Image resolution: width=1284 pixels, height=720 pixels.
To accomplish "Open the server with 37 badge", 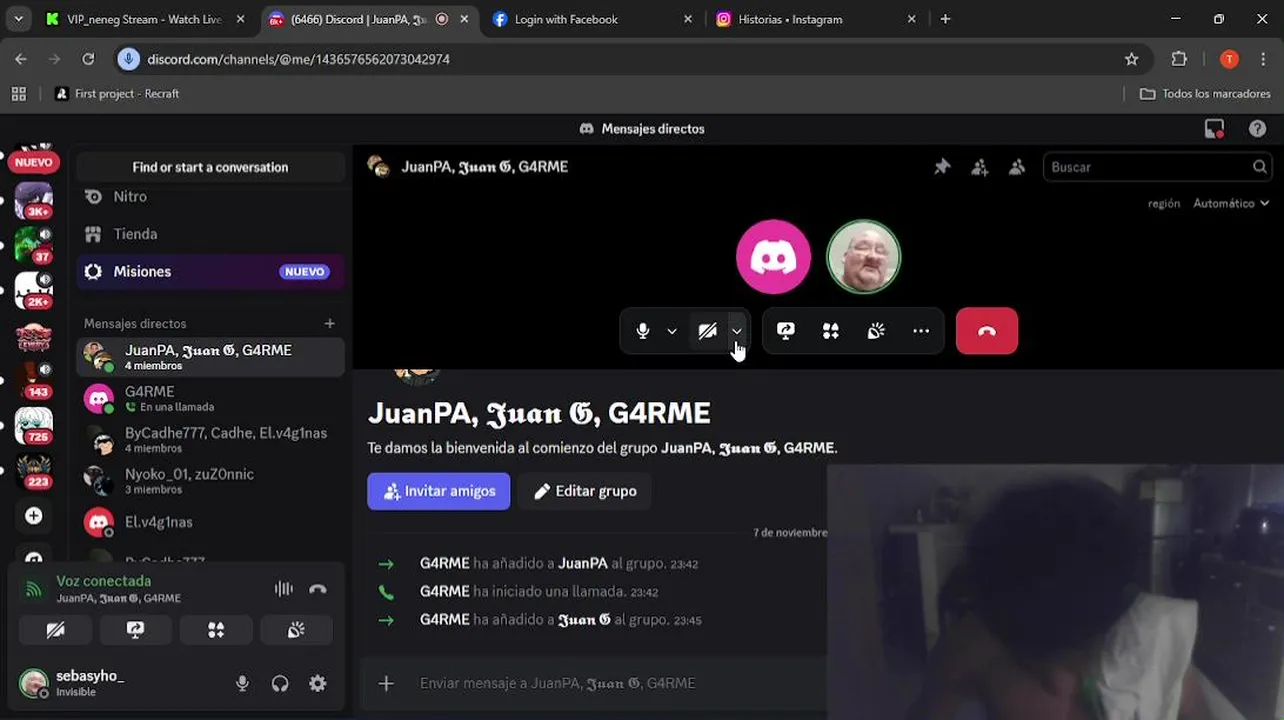I will pyautogui.click(x=34, y=245).
